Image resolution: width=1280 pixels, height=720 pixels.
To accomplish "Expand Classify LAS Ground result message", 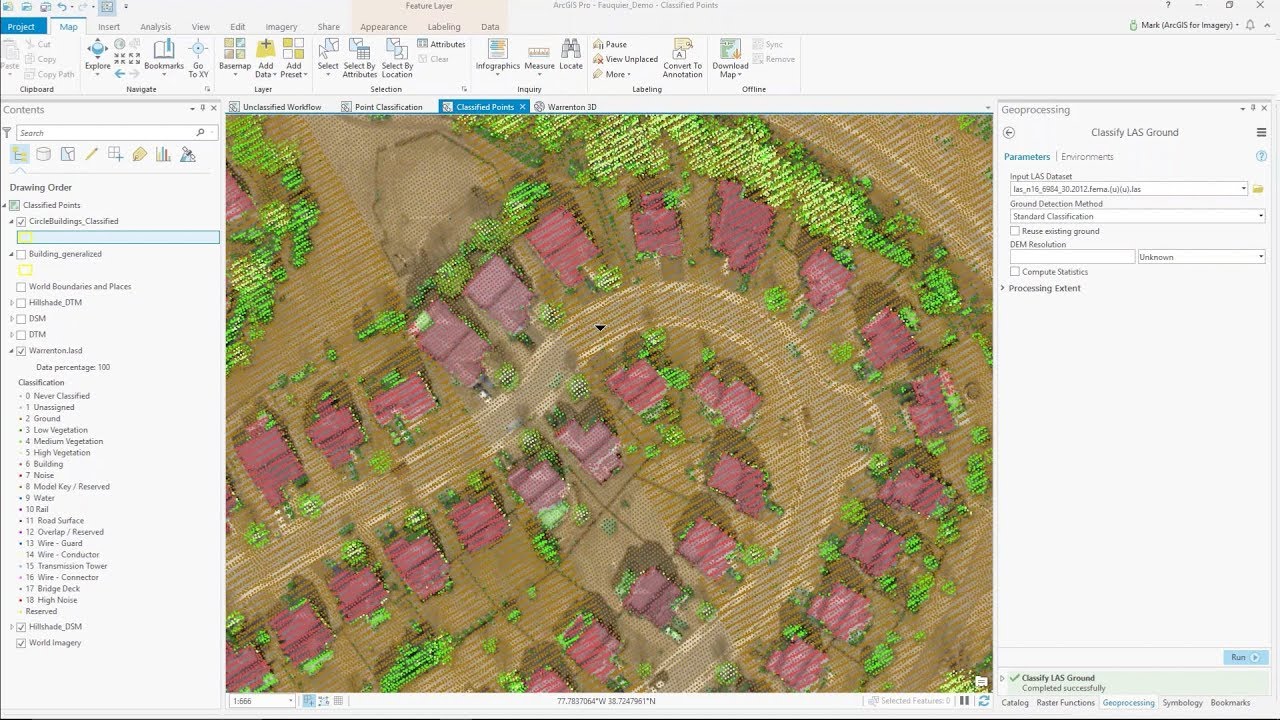I will click(1003, 678).
